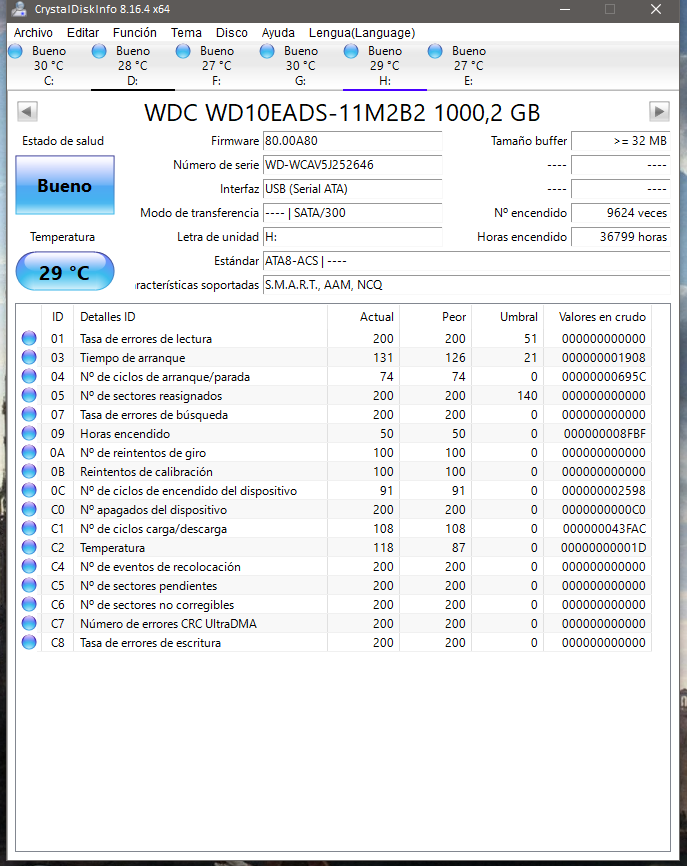
Task: Click raw value 00000000001D
Action: [604, 547]
